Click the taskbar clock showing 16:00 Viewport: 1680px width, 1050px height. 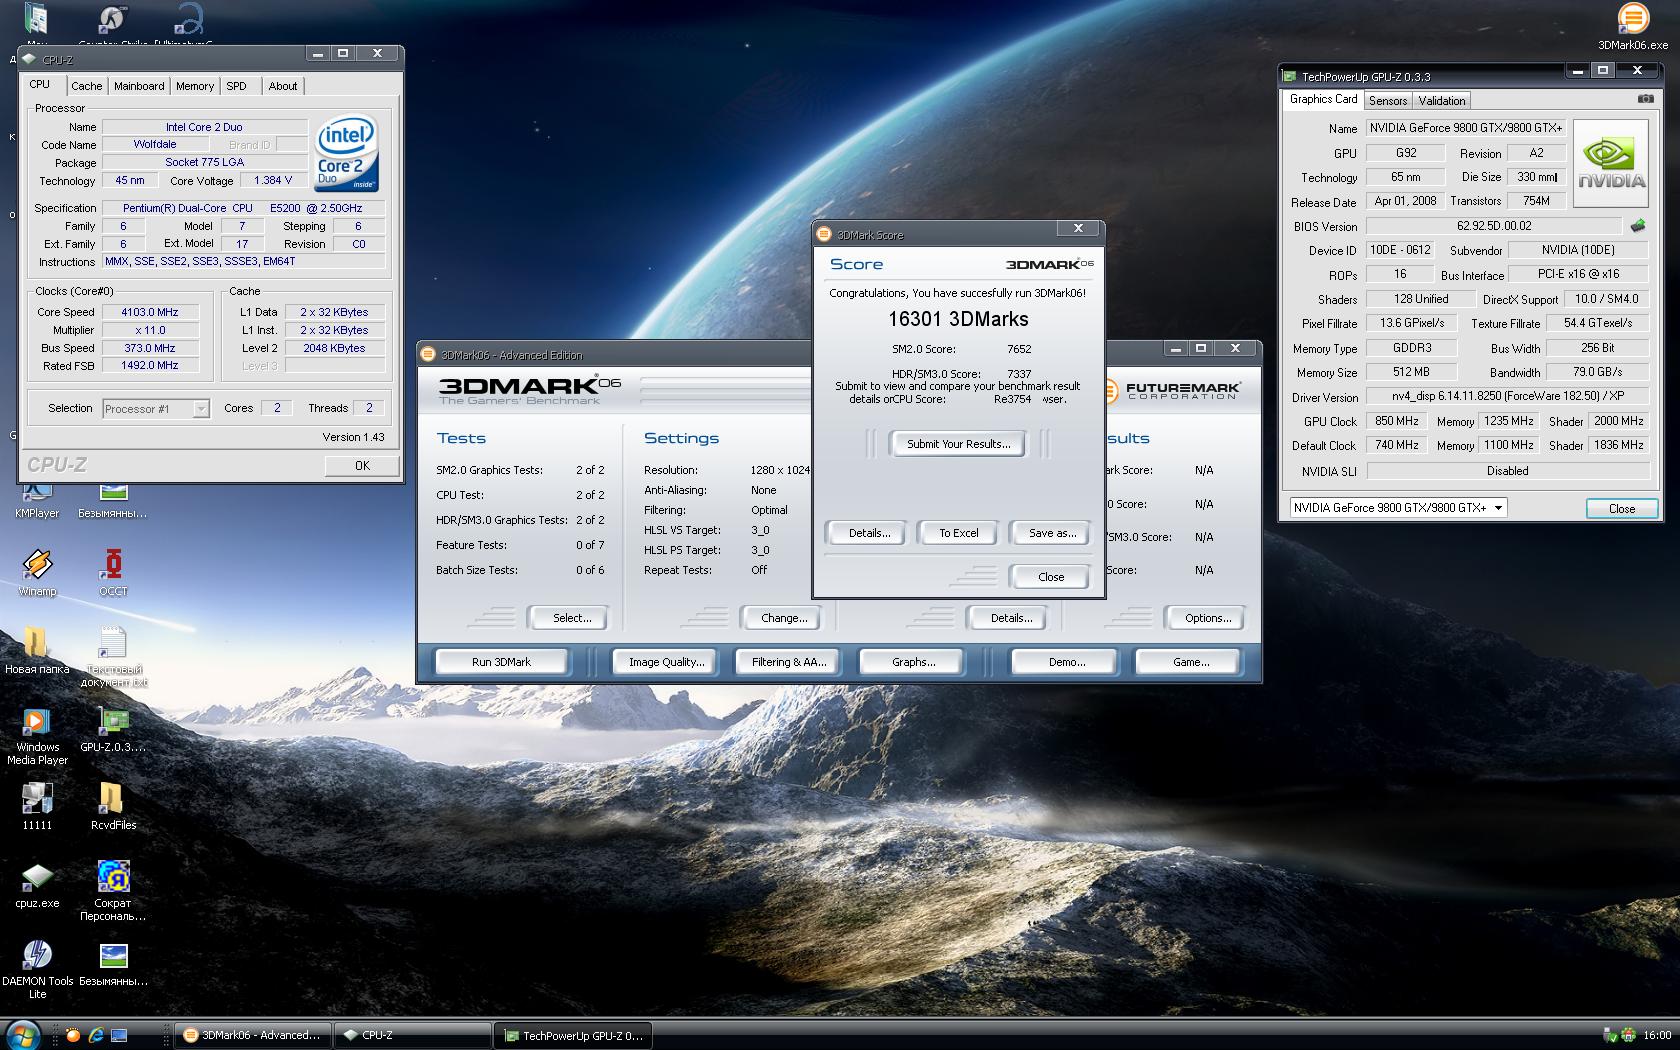(1657, 1035)
